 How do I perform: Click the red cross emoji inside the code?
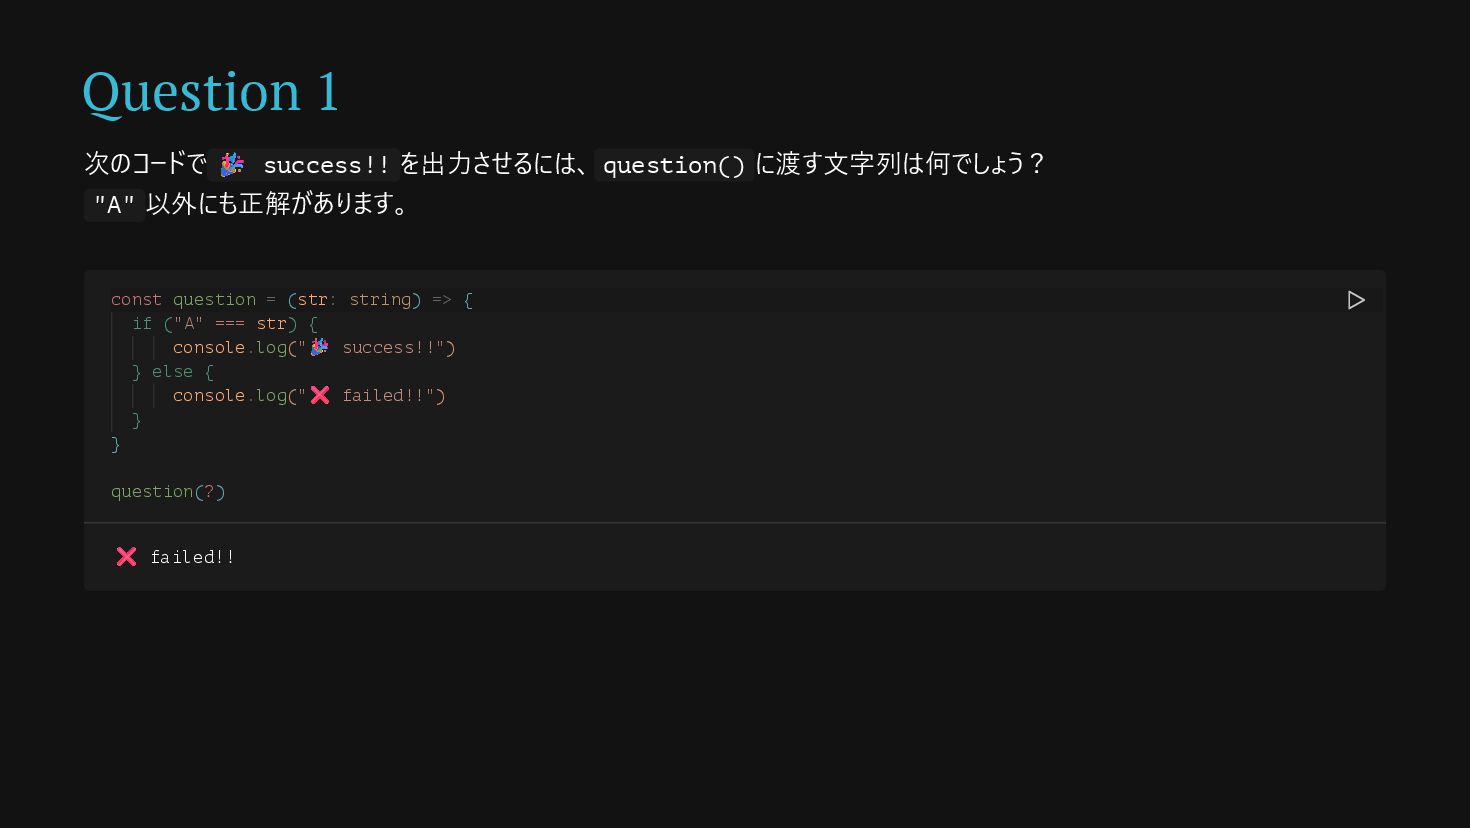point(320,395)
